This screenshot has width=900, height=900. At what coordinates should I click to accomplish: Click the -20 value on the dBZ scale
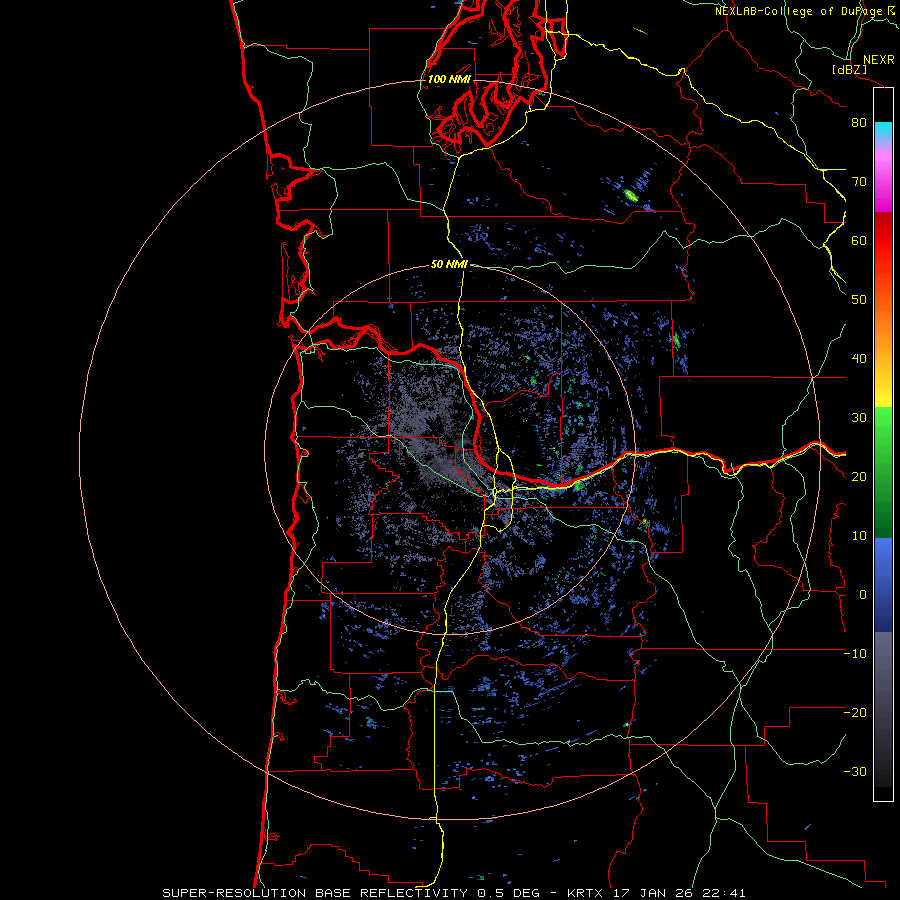point(855,713)
